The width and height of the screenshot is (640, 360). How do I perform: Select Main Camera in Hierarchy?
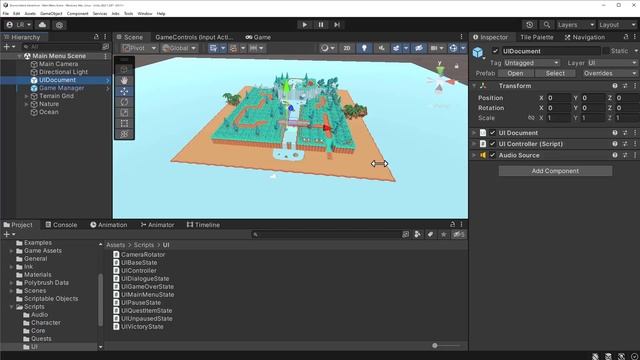coord(58,64)
